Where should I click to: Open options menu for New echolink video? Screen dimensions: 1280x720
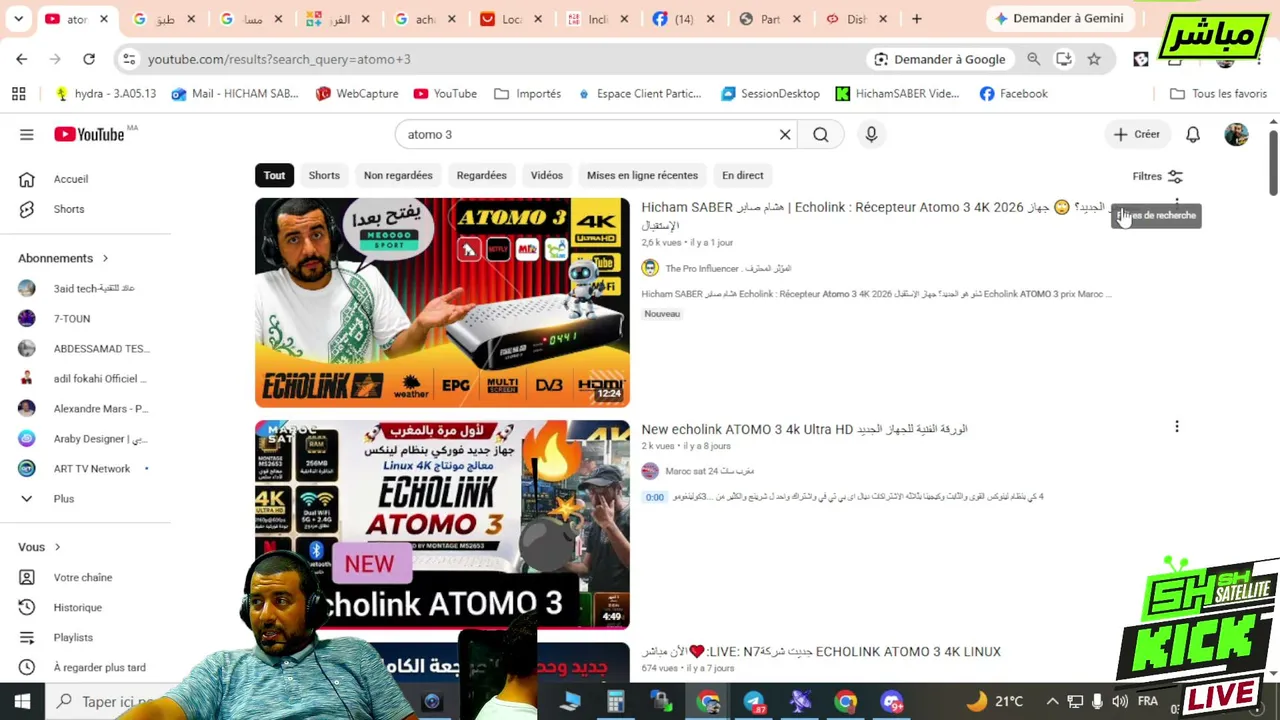1177,427
